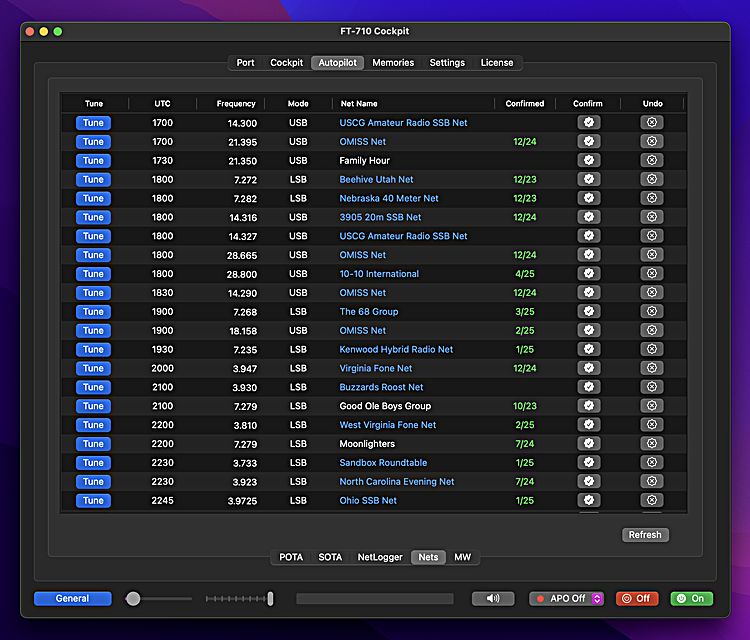Screen dimensions: 750x640
Task: Open the Settings tab
Action: click(447, 63)
